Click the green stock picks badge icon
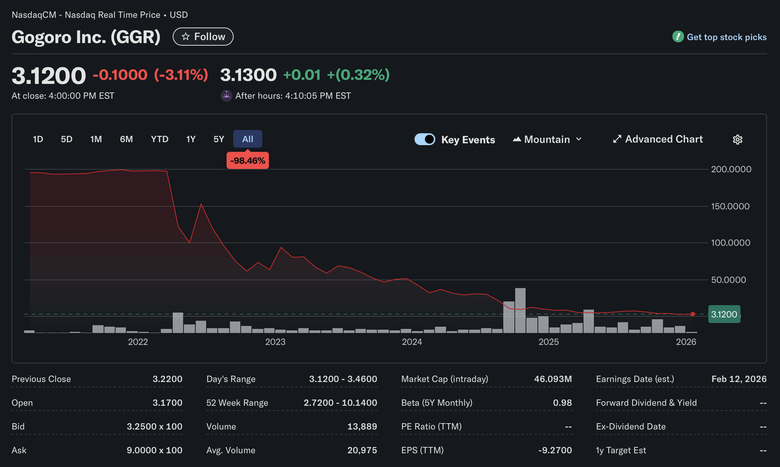This screenshot has height=467, width=780. tap(678, 37)
